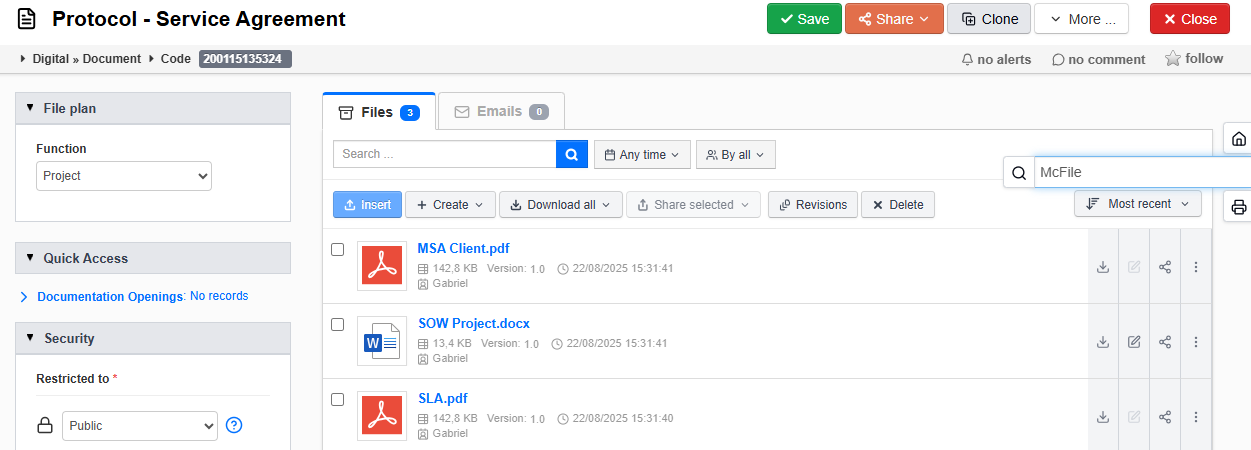Viewport: 1251px width, 450px height.
Task: Select the SOW Project.docx checkbox
Action: click(x=338, y=324)
